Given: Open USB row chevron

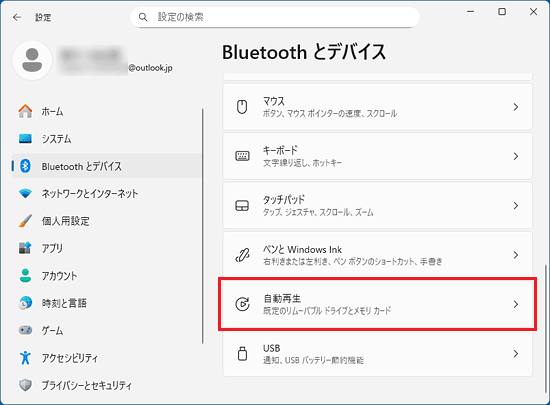Looking at the screenshot, I should 516,353.
